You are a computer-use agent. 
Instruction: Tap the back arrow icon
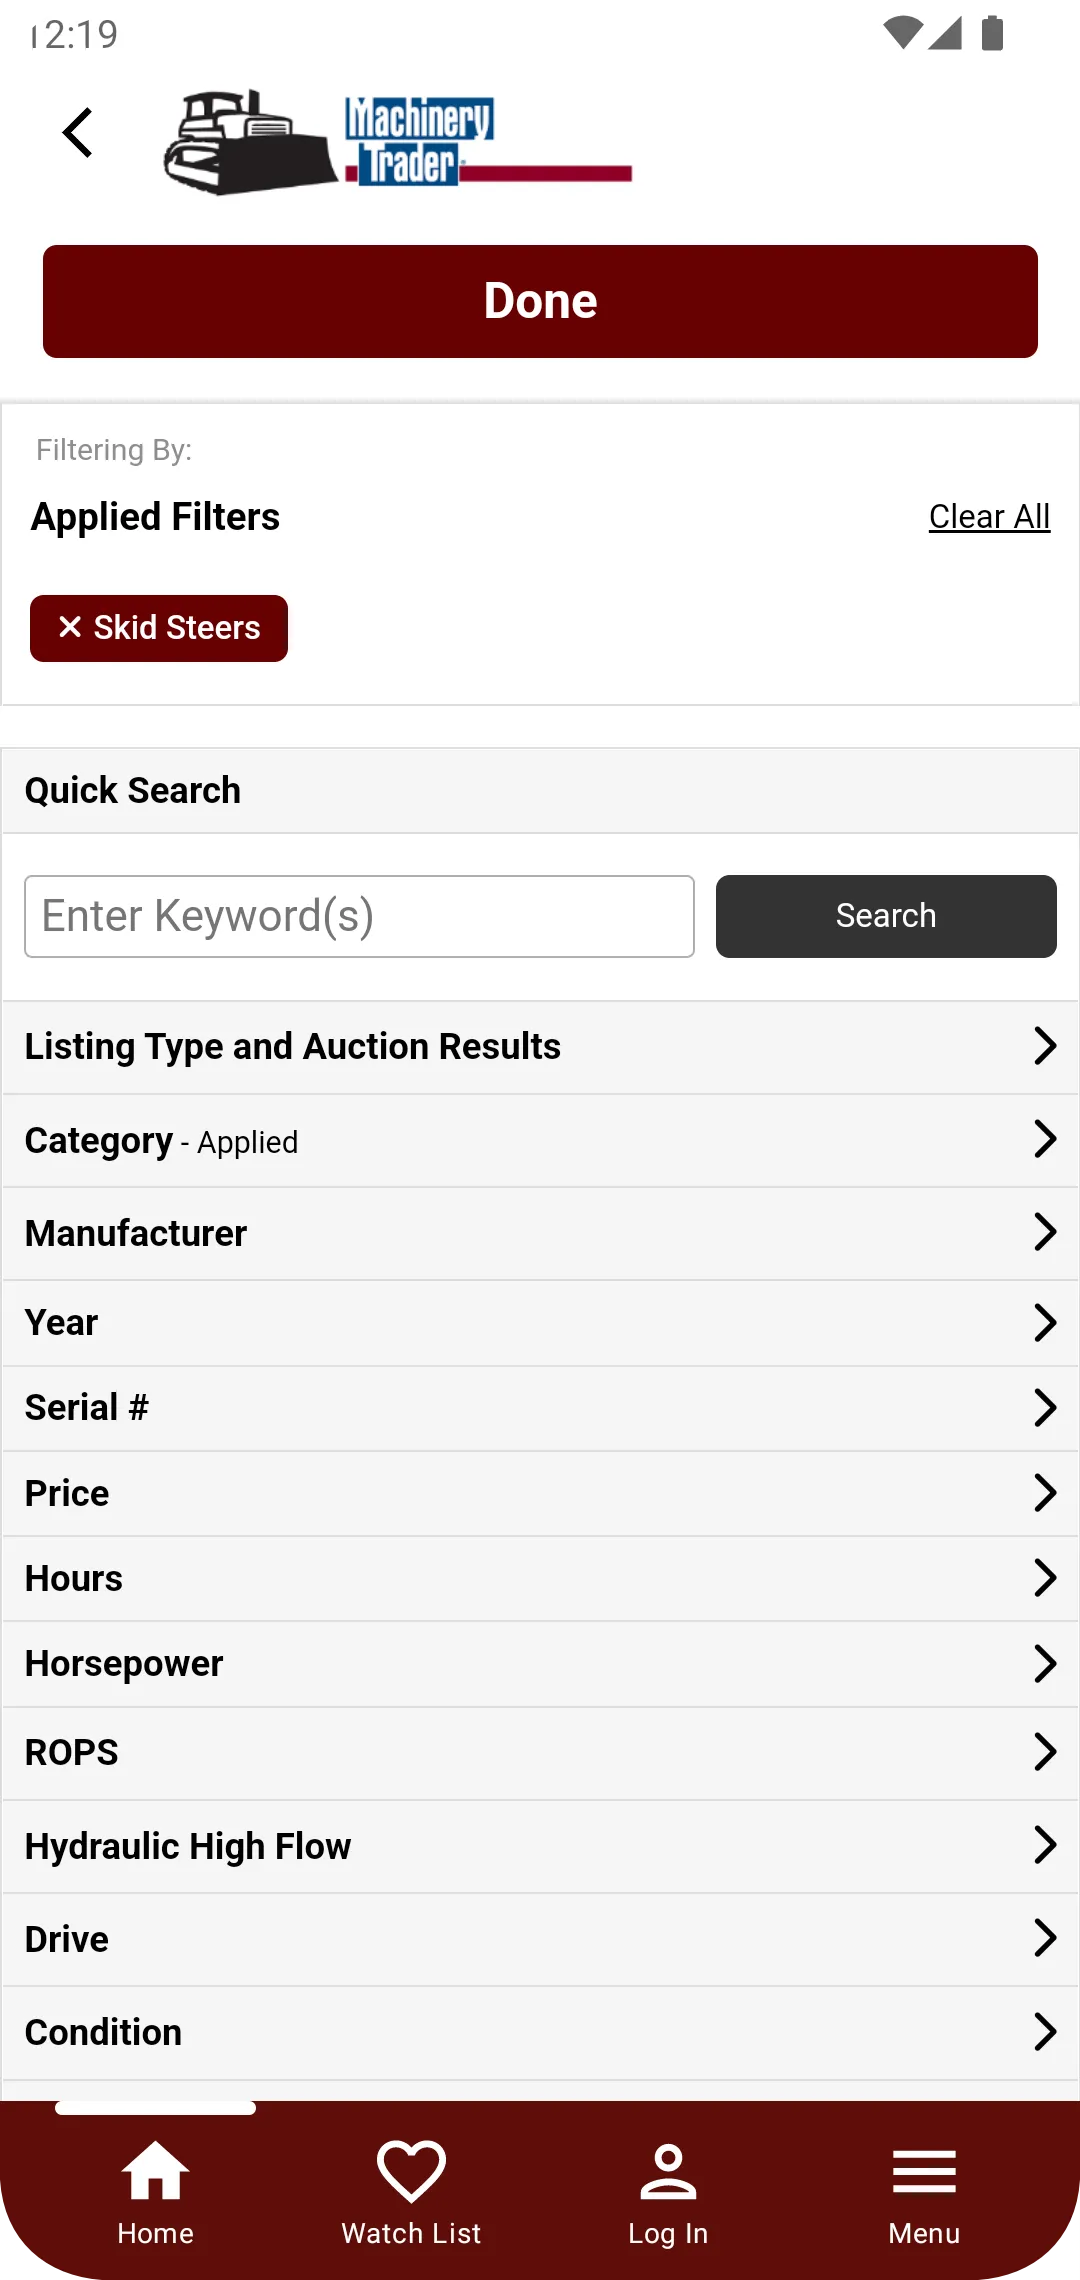point(78,133)
